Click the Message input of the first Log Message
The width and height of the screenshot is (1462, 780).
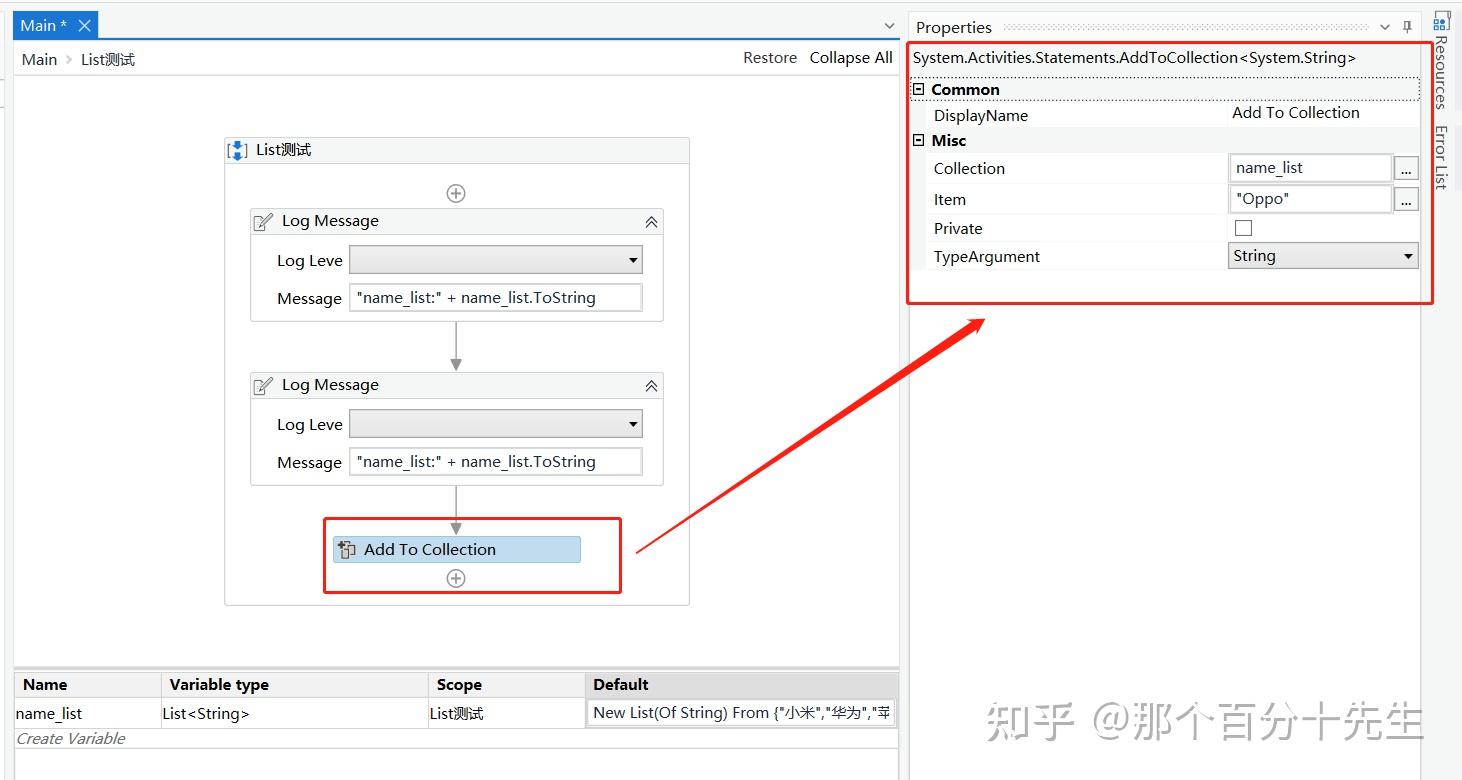495,297
